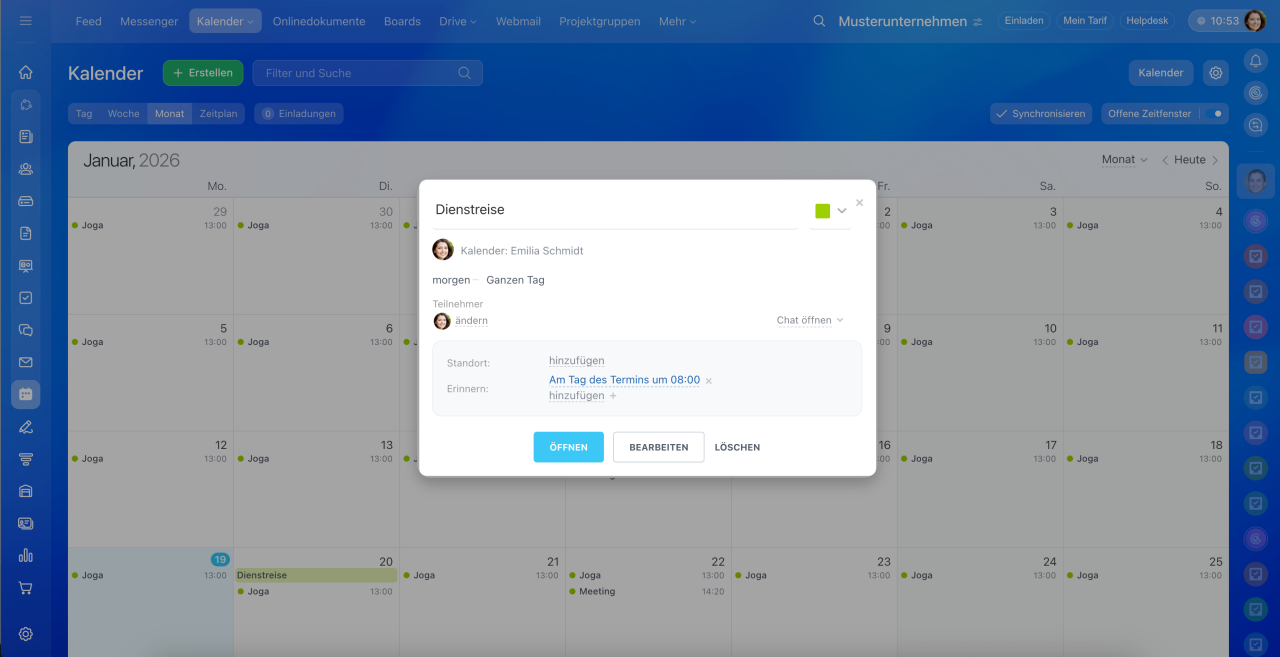This screenshot has width=1280, height=657.
Task: Click the home icon in left sidebar
Action: coord(26,72)
